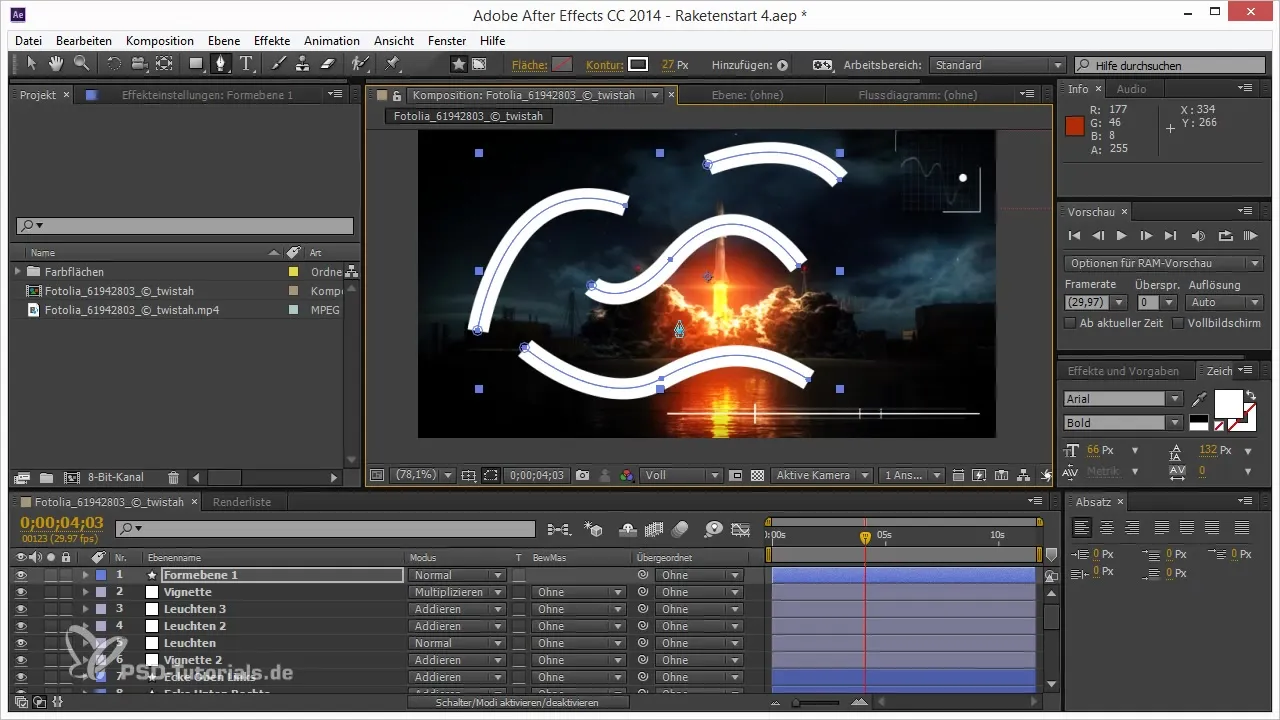This screenshot has height=720, width=1280.
Task: Select the Rectangle shape tool
Action: click(x=196, y=64)
